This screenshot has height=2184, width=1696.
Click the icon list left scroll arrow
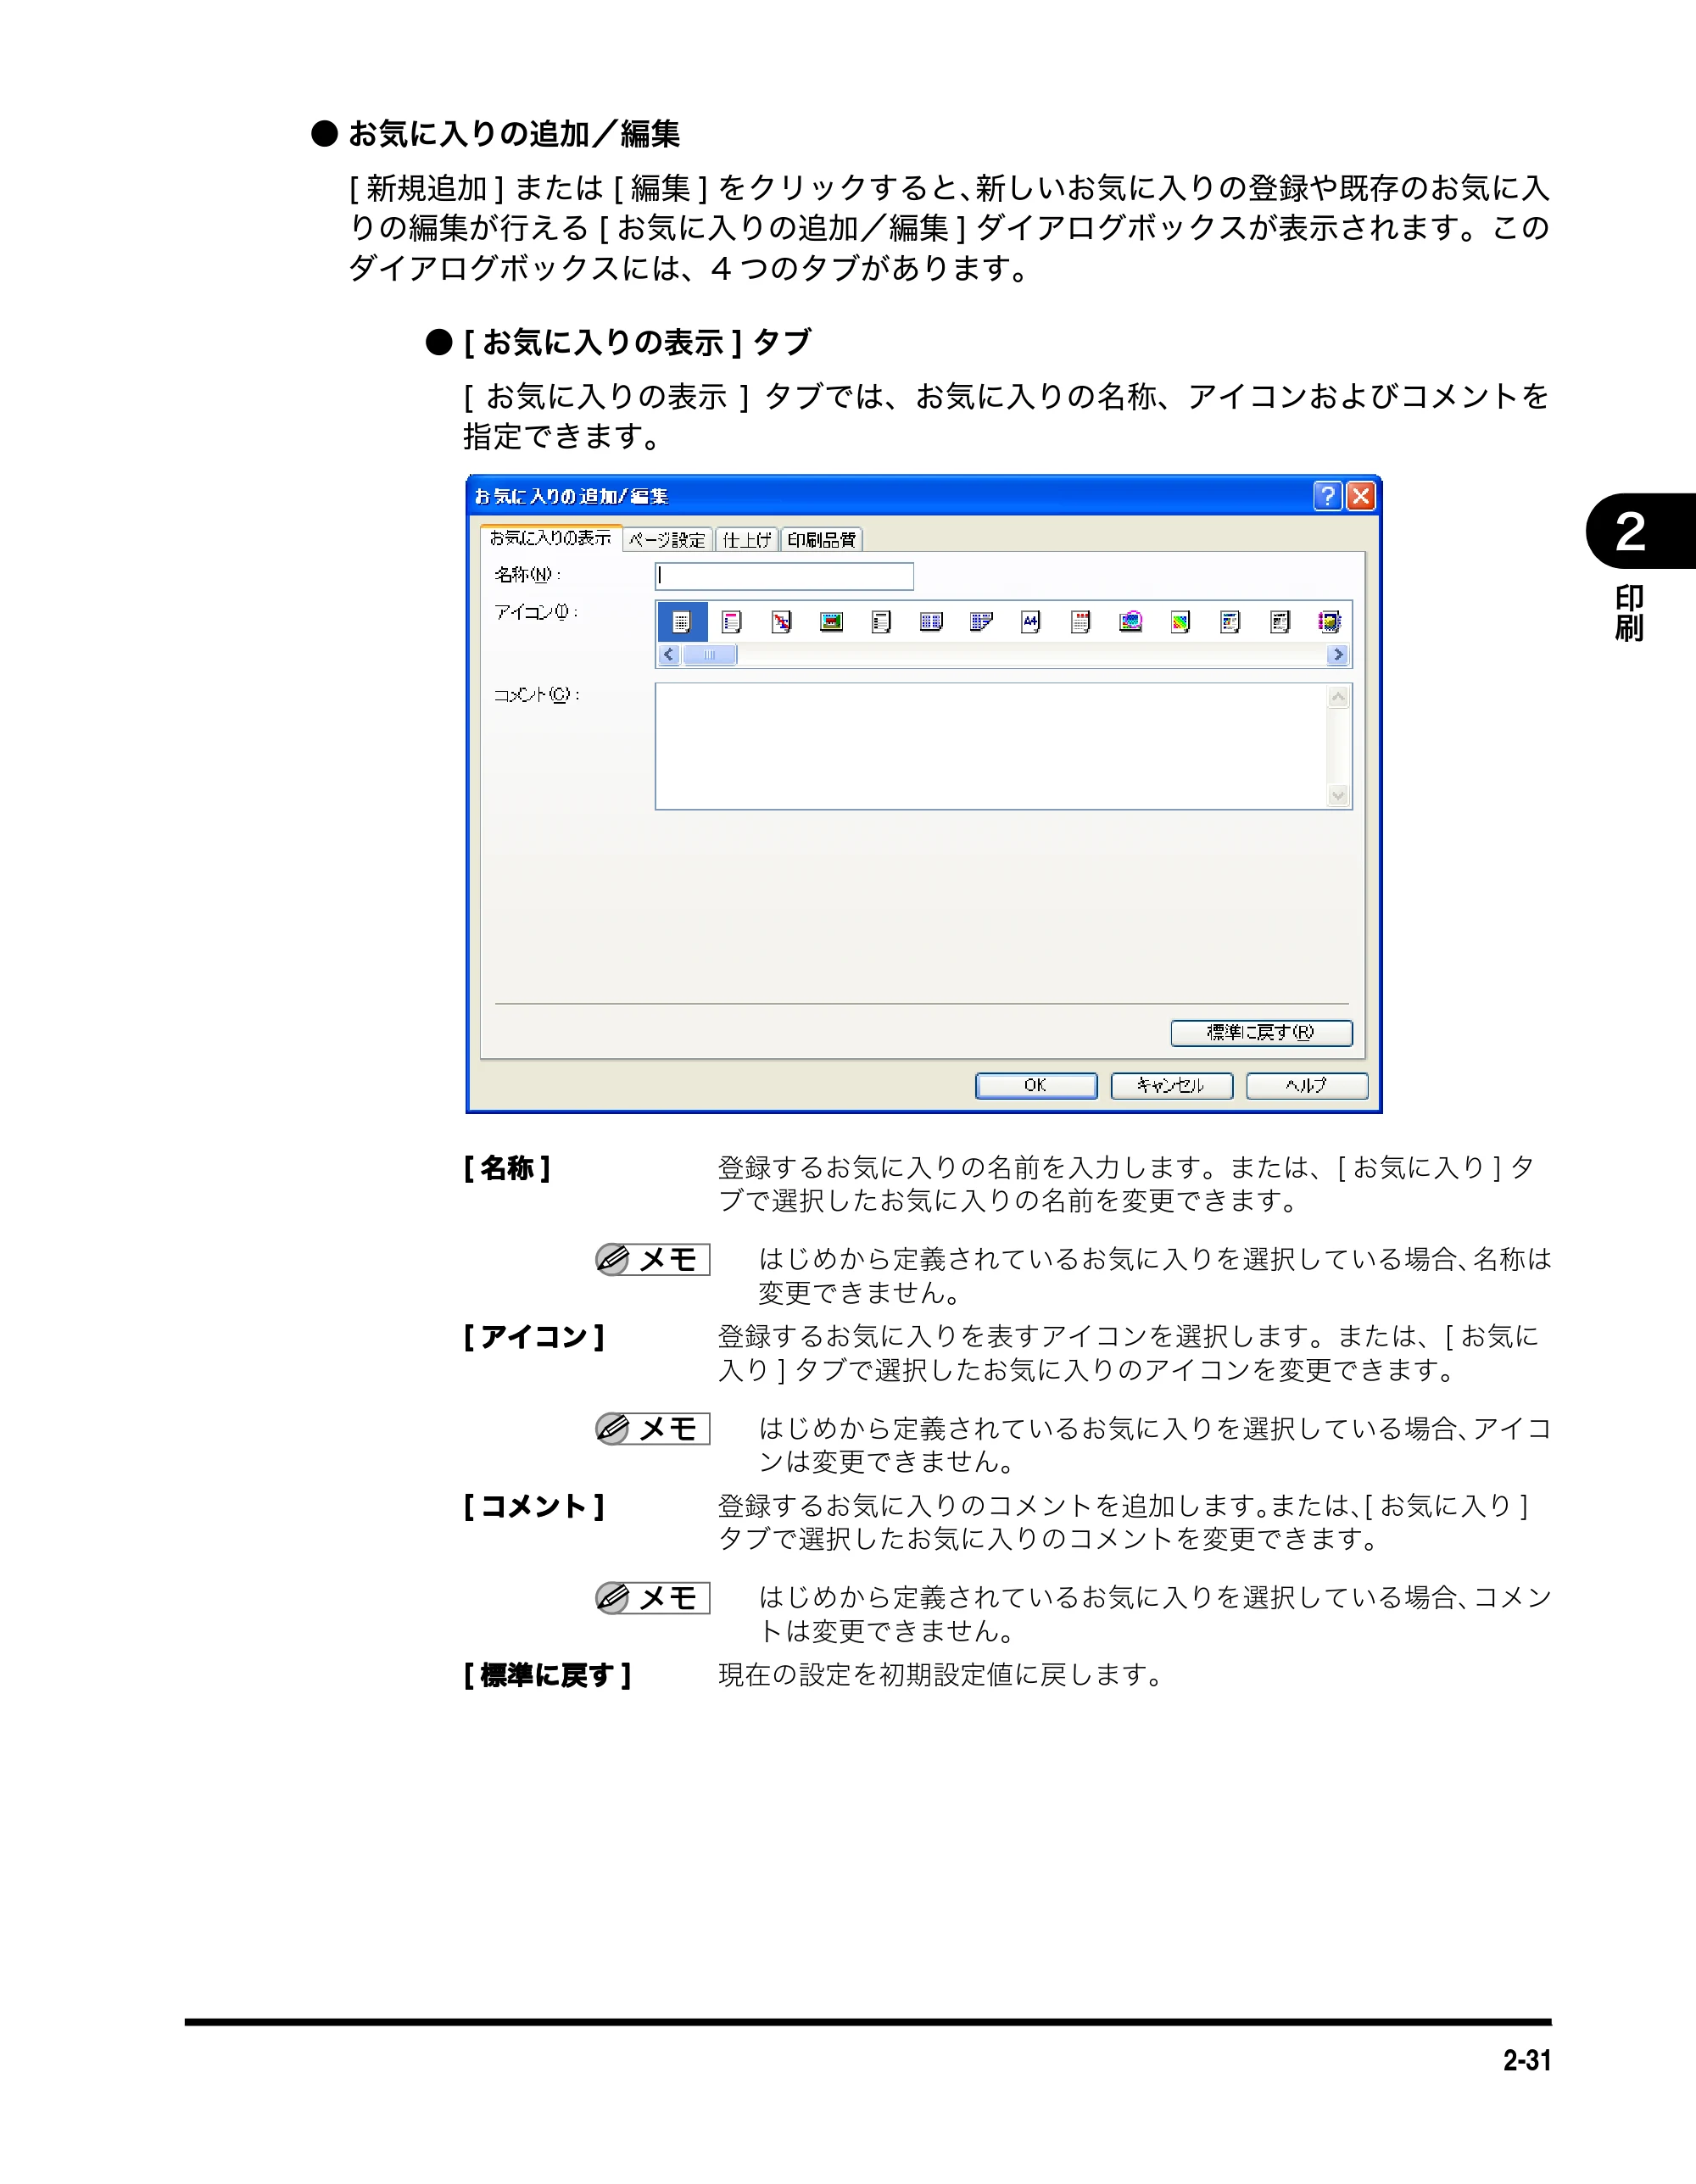pos(669,655)
